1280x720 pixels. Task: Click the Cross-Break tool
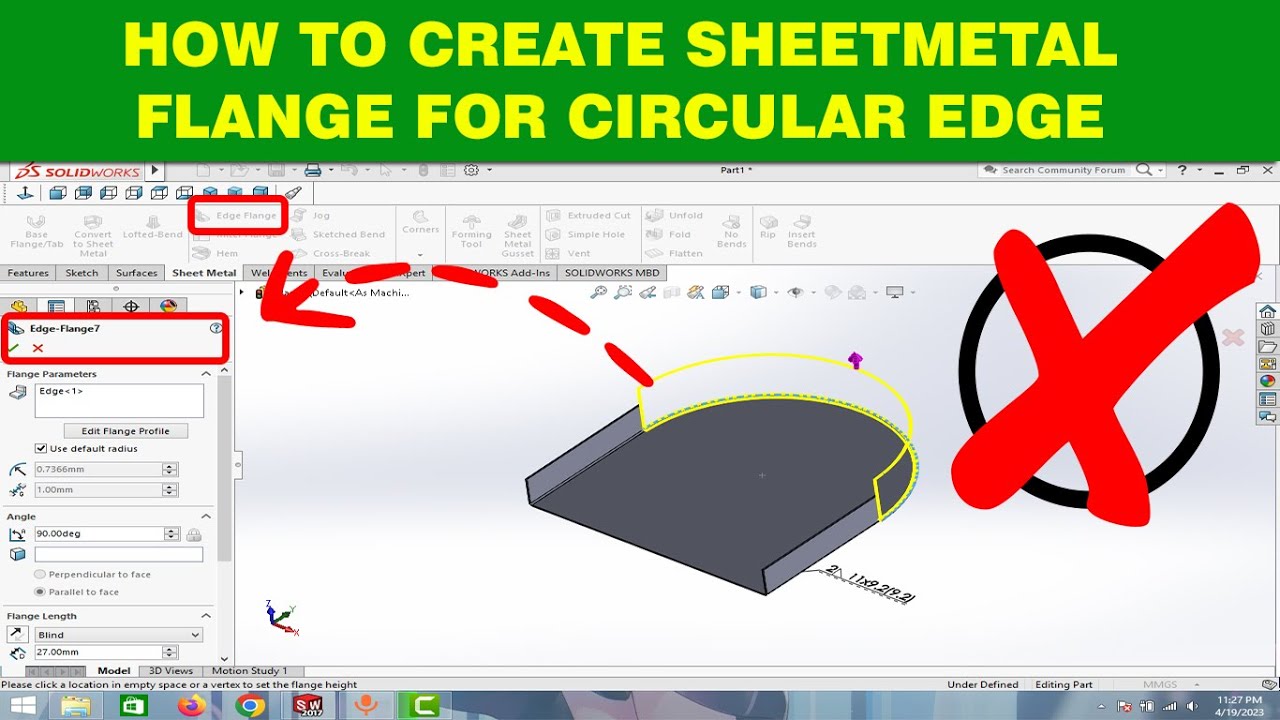tap(332, 253)
